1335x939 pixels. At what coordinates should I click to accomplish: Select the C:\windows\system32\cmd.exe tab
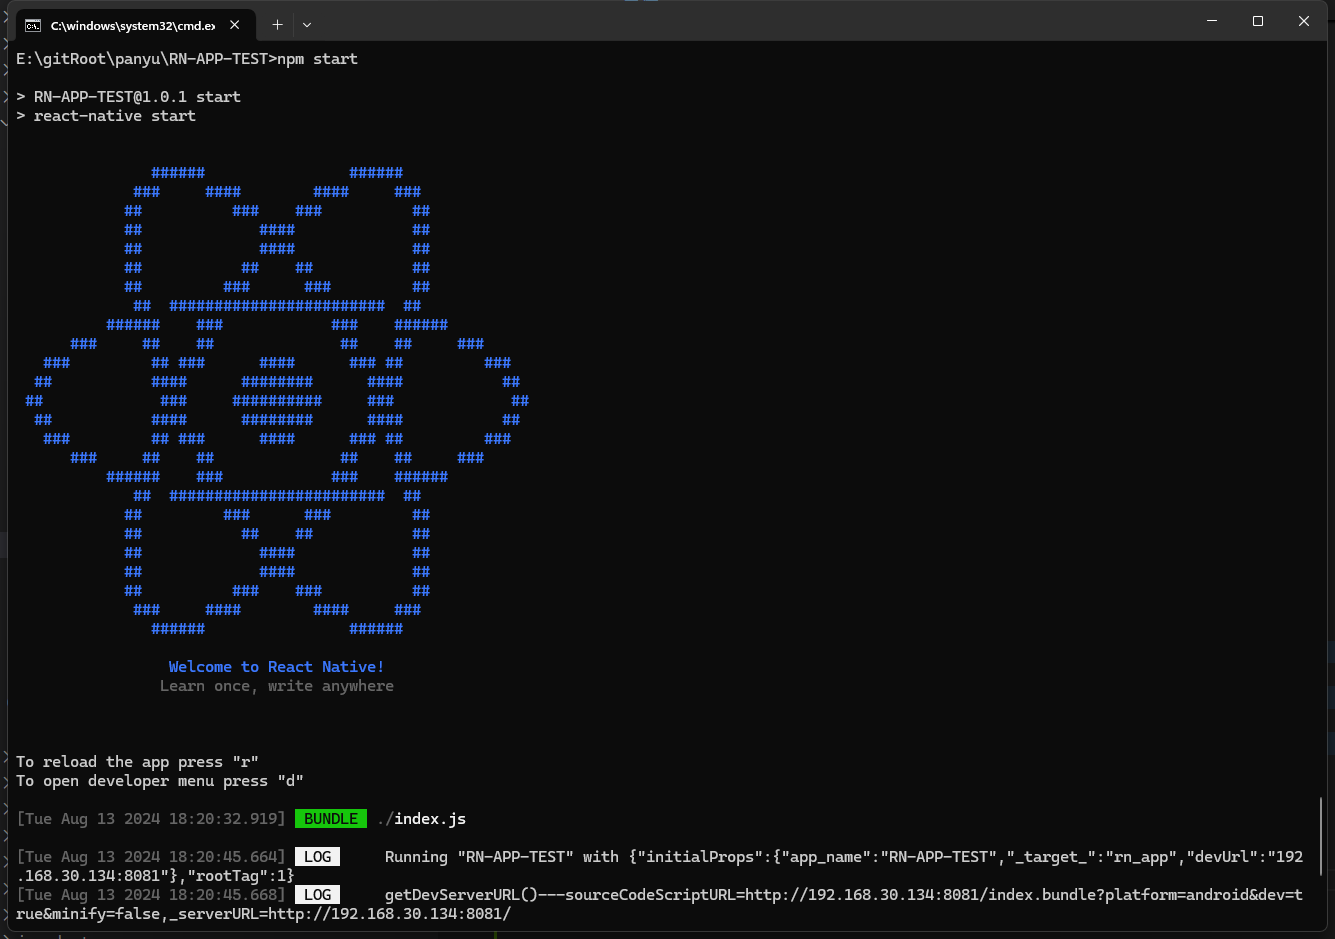tap(132, 25)
